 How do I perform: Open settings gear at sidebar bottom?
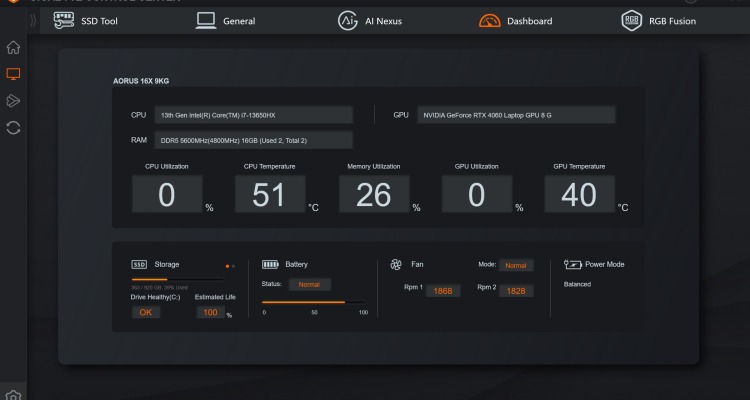13,395
